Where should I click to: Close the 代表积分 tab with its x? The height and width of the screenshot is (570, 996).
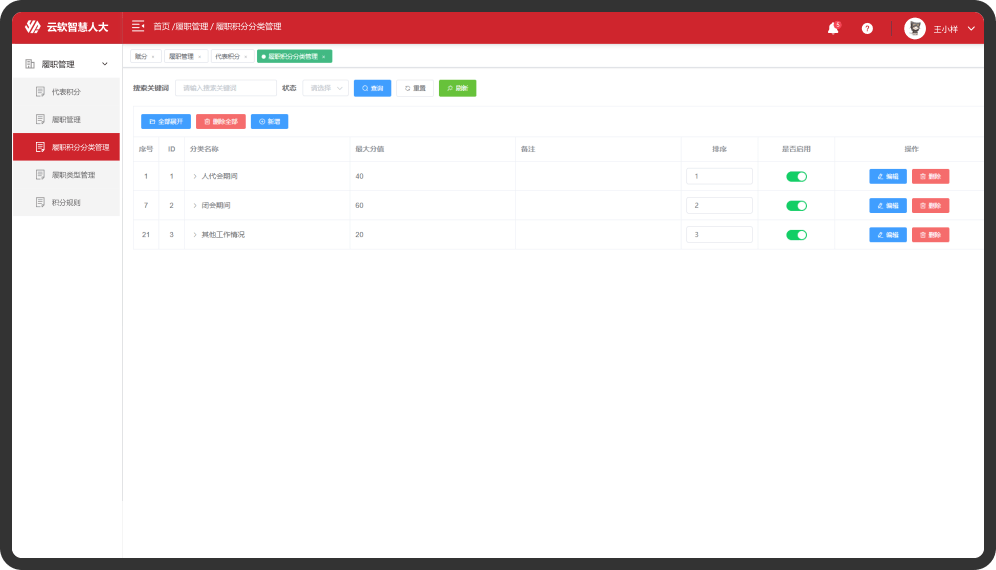click(x=244, y=57)
